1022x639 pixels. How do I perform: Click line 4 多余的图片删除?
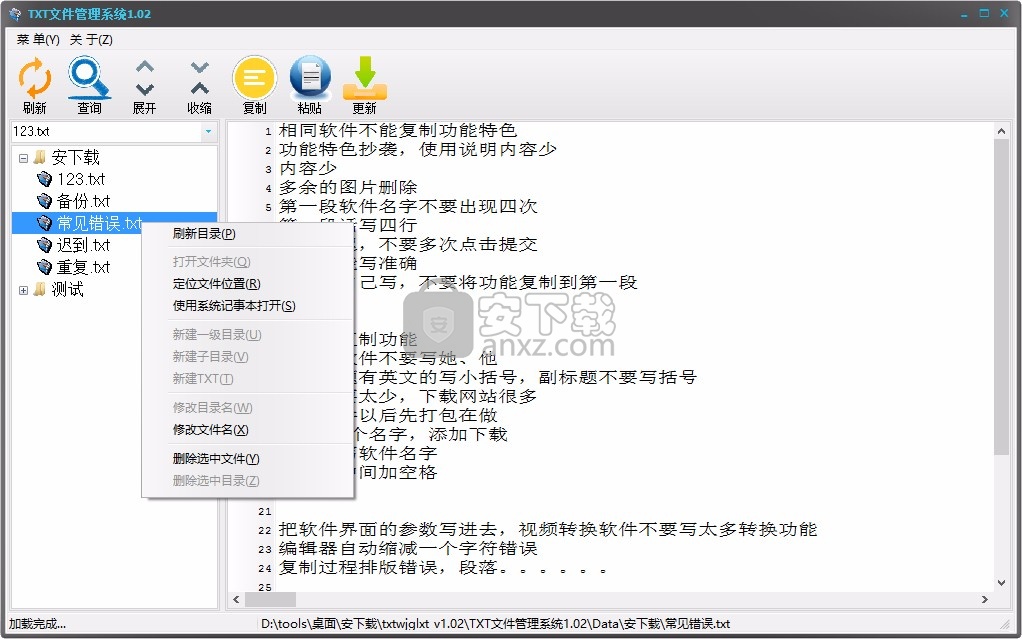(348, 188)
